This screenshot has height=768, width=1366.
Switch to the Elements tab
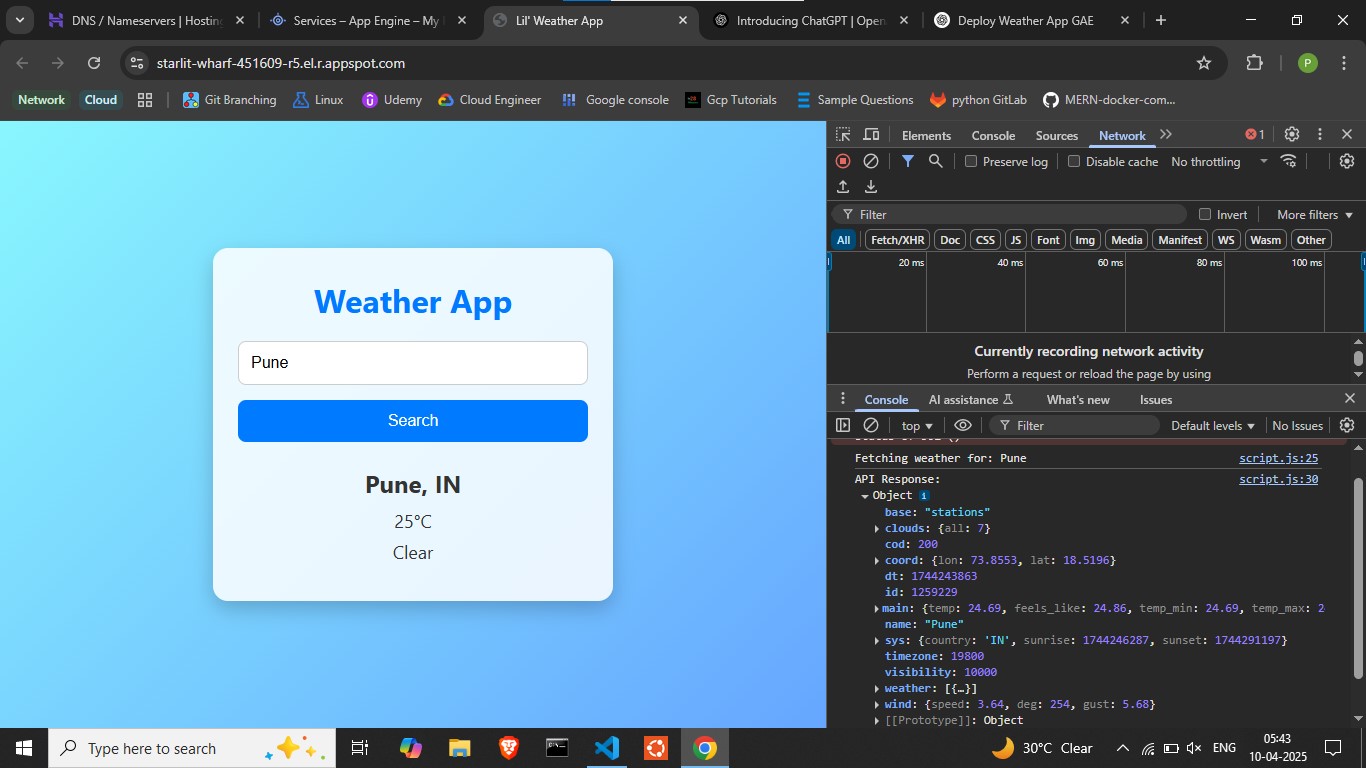[926, 136]
